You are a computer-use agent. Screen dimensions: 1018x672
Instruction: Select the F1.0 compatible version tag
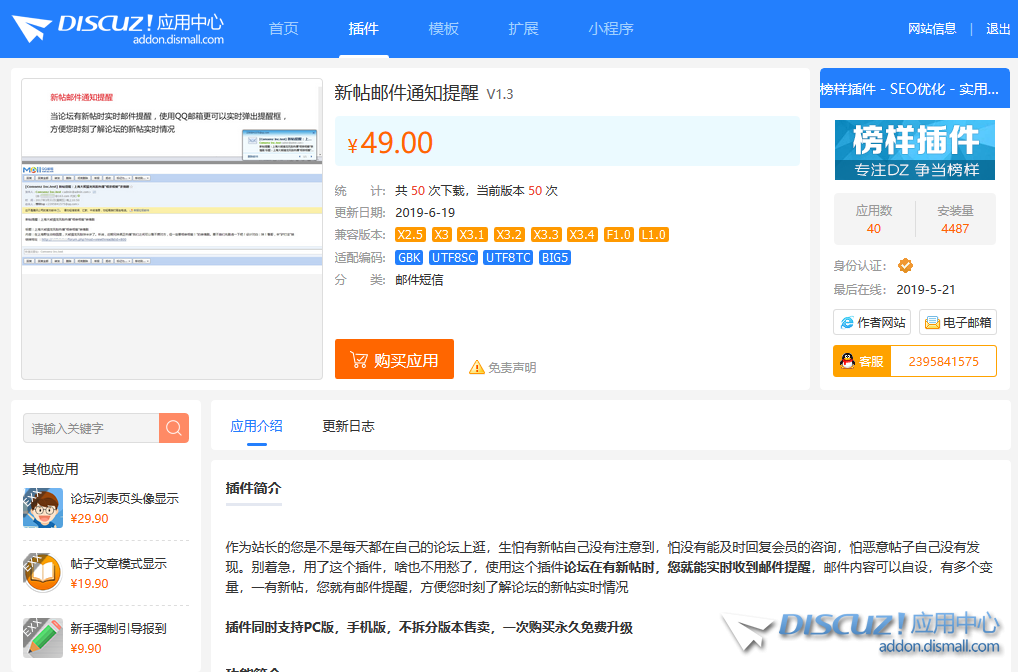[618, 234]
